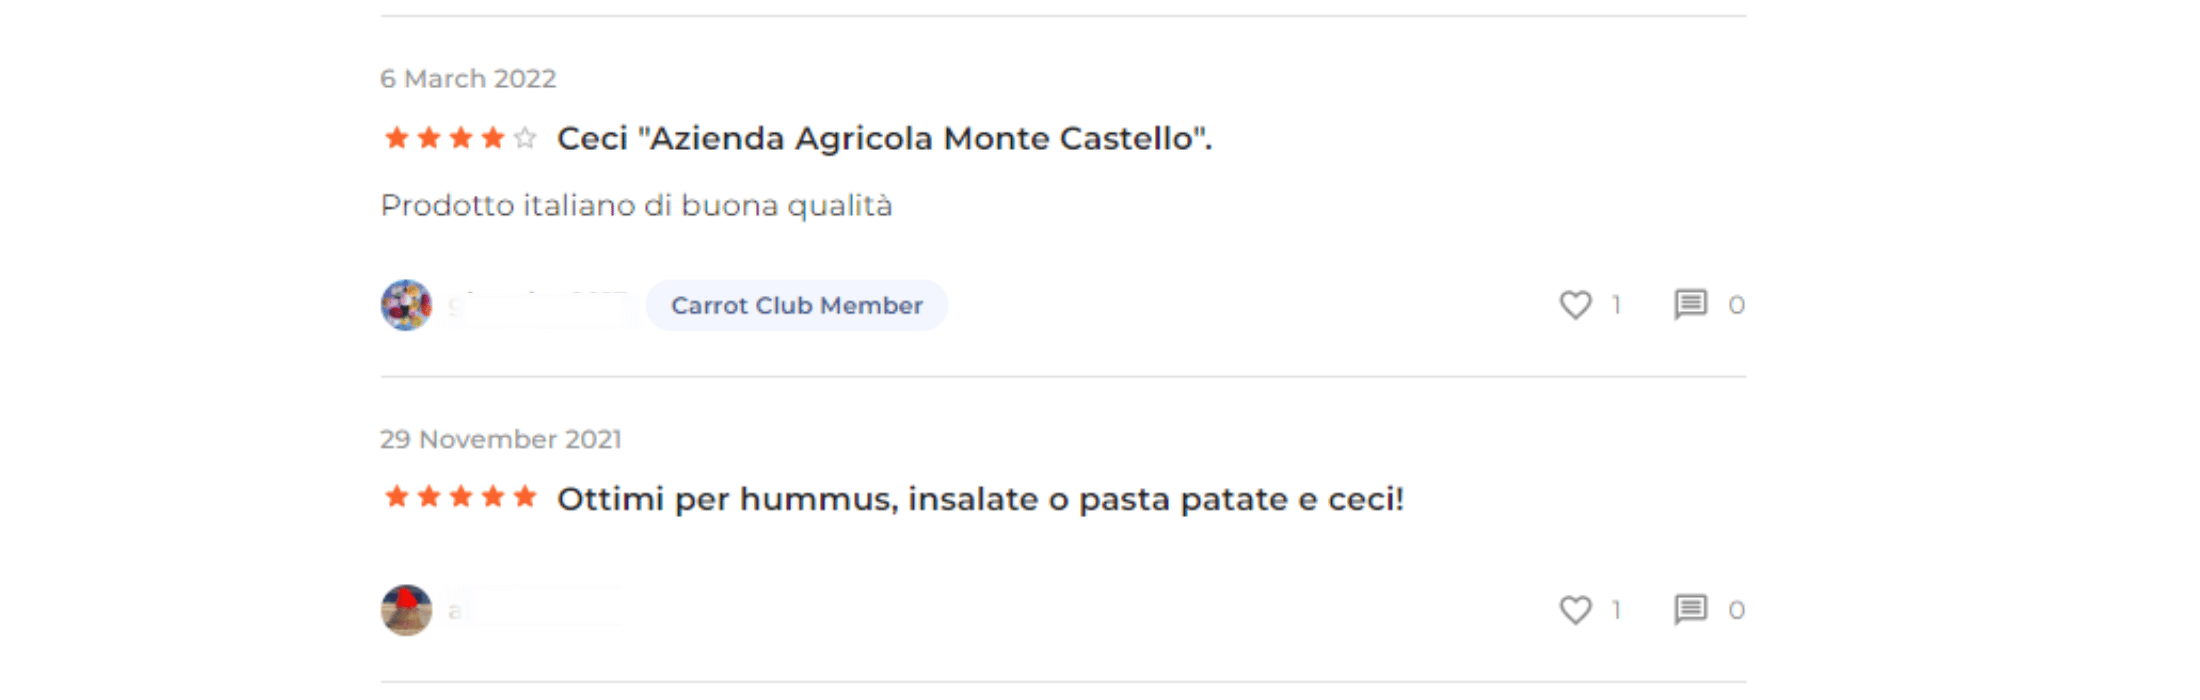Click the "29 November 2021" review date
The height and width of the screenshot is (700, 2200).
click(500, 439)
